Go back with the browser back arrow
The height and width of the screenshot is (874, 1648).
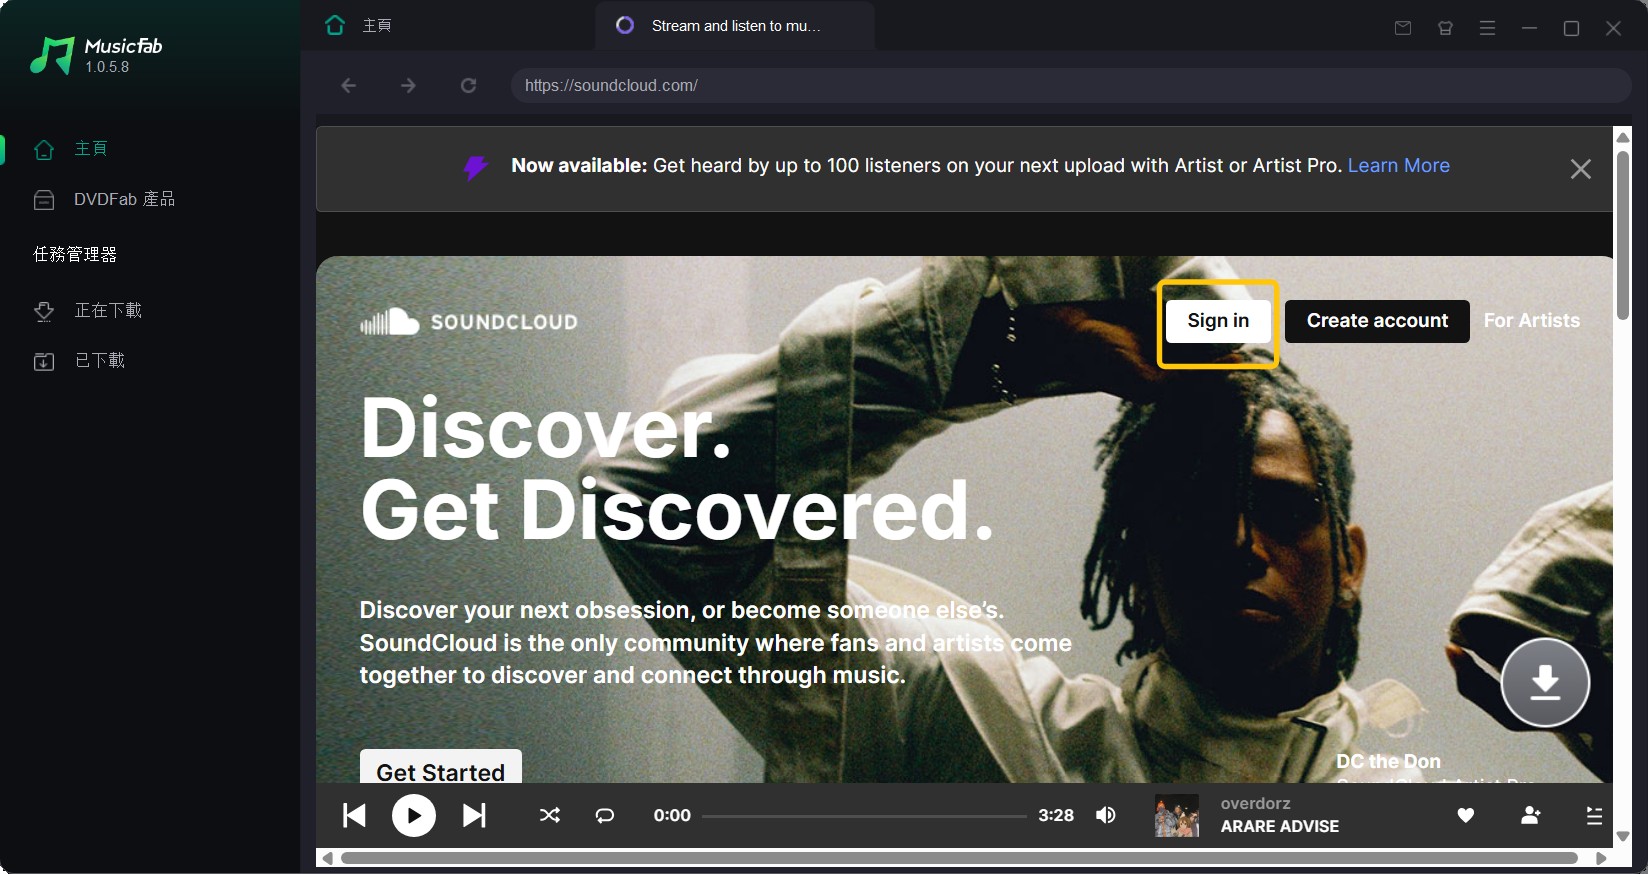coord(349,86)
